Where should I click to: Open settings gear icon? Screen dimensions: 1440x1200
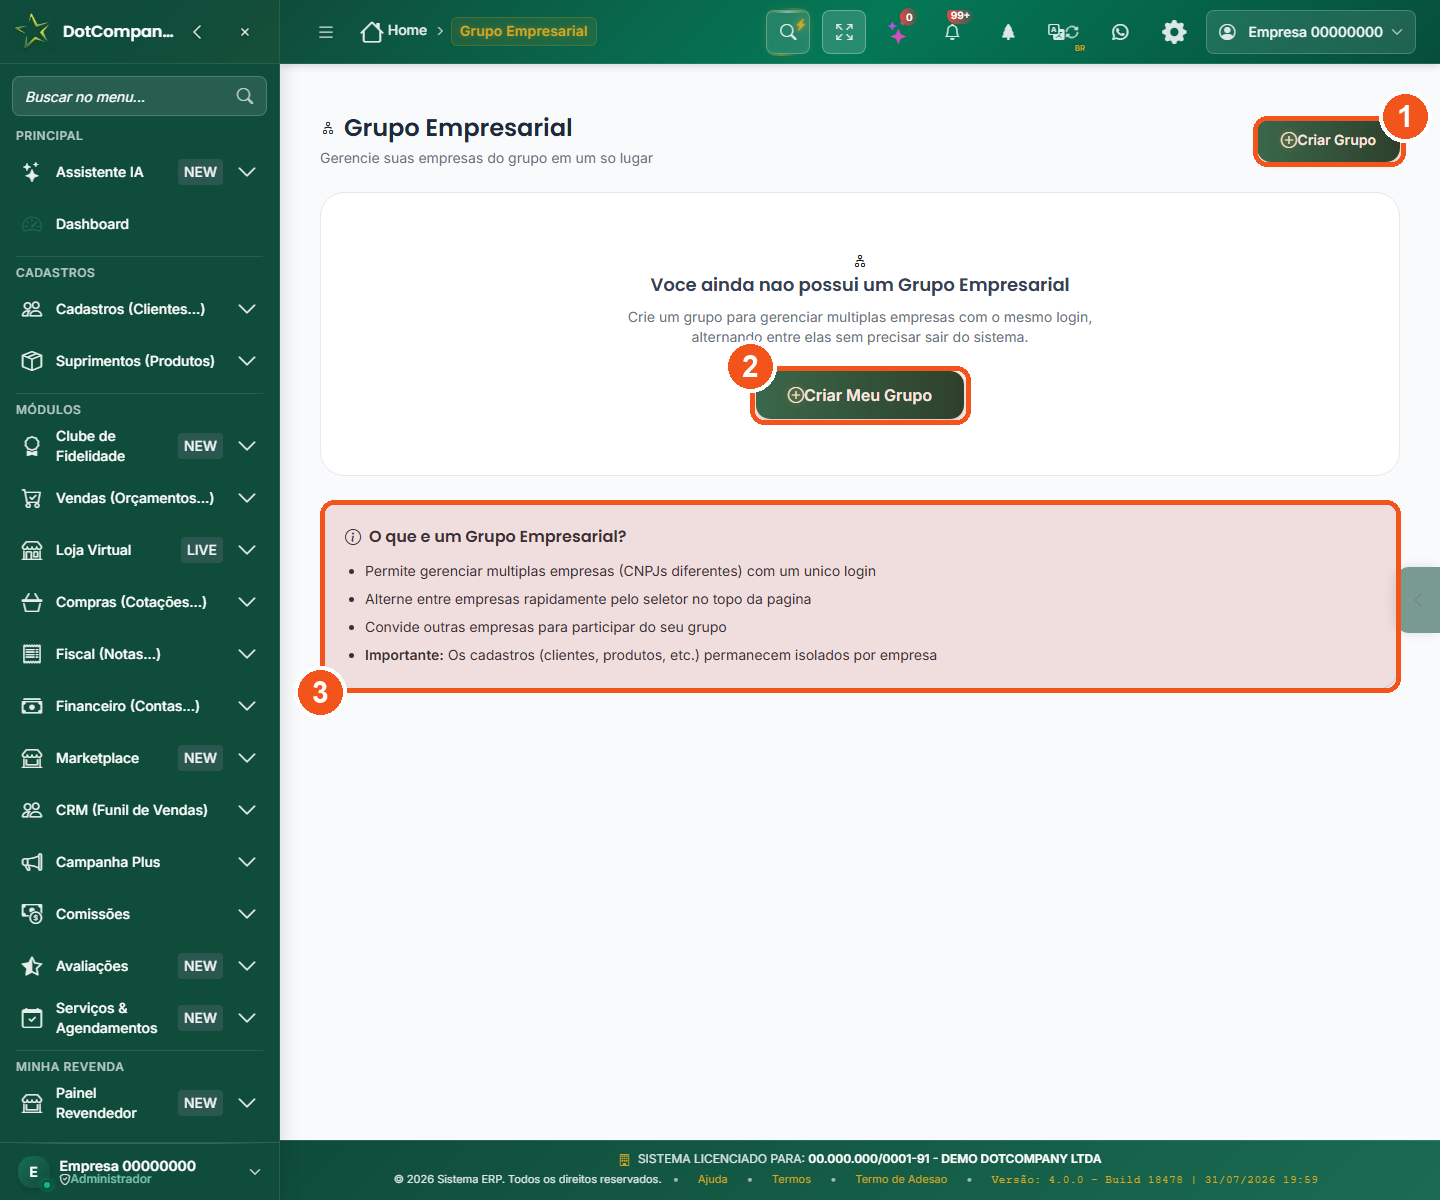pyautogui.click(x=1174, y=32)
